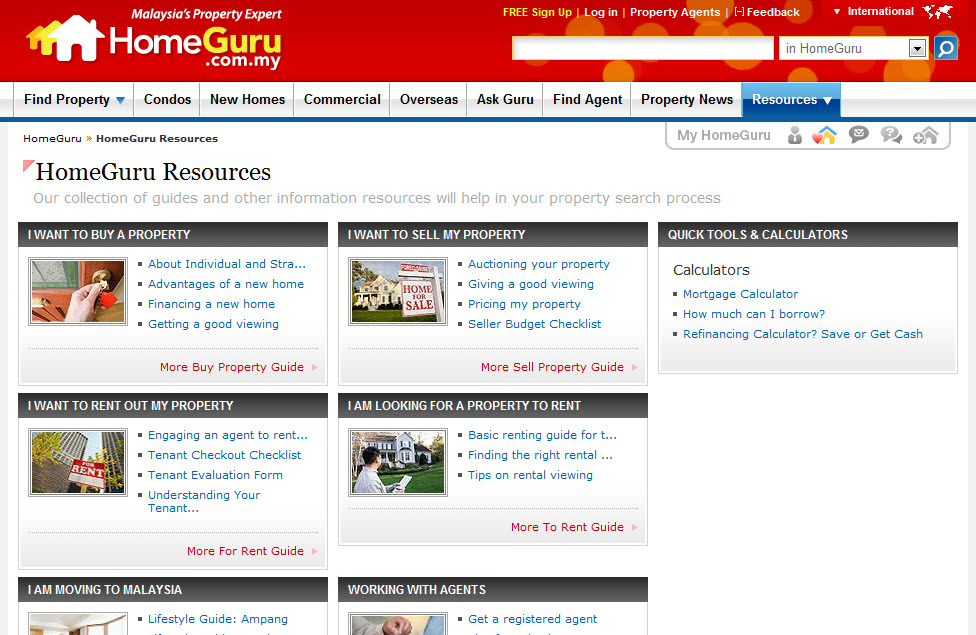Click the magnifier search button
Viewport: 976px width, 635px height.
click(x=945, y=48)
